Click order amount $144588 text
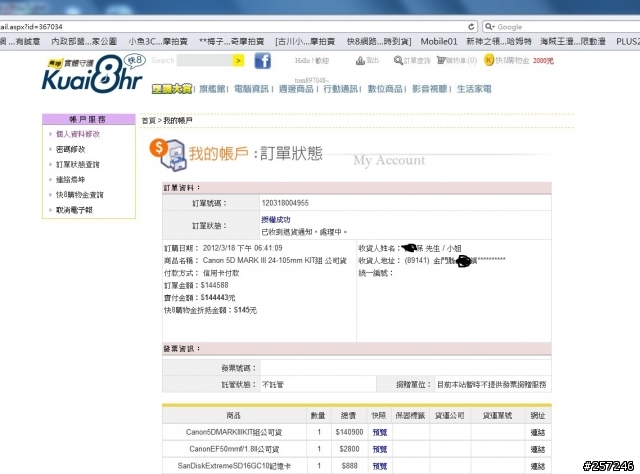Image resolution: width=640 pixels, height=474 pixels. [x=214, y=285]
